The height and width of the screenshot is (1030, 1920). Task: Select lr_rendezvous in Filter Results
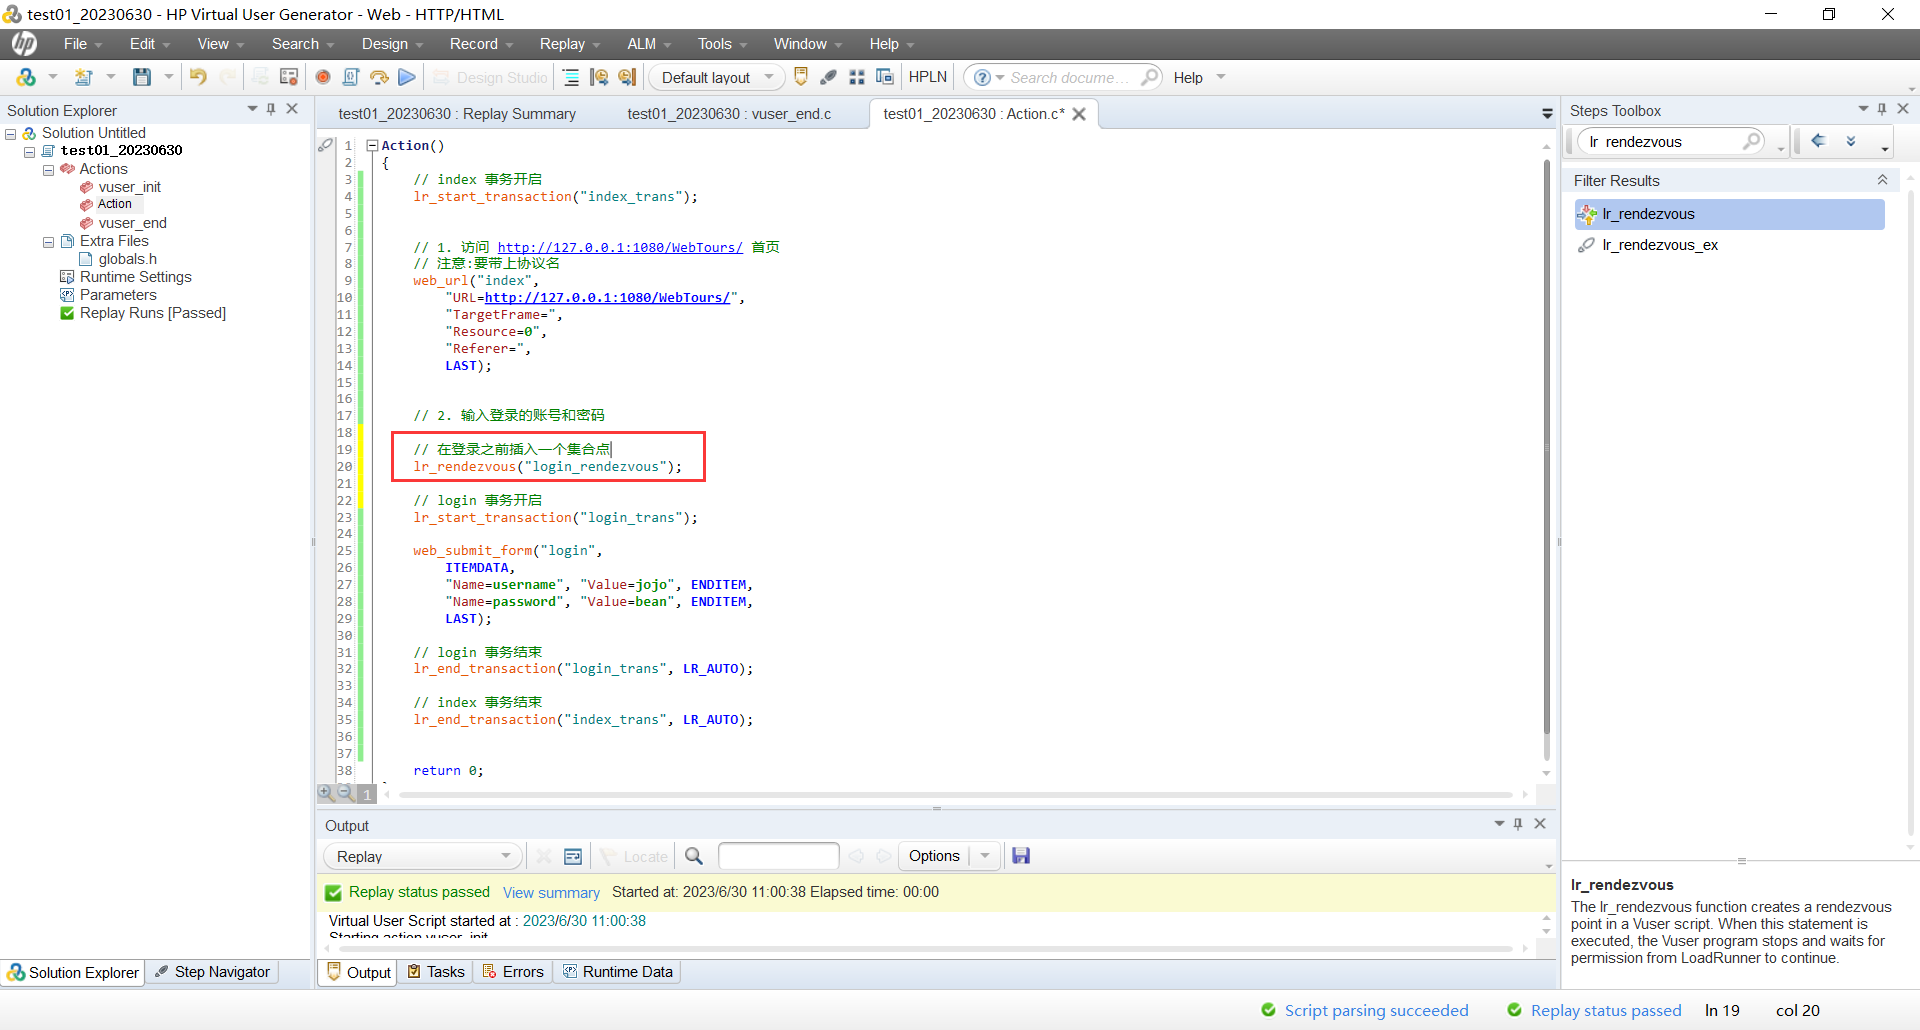(x=1729, y=214)
